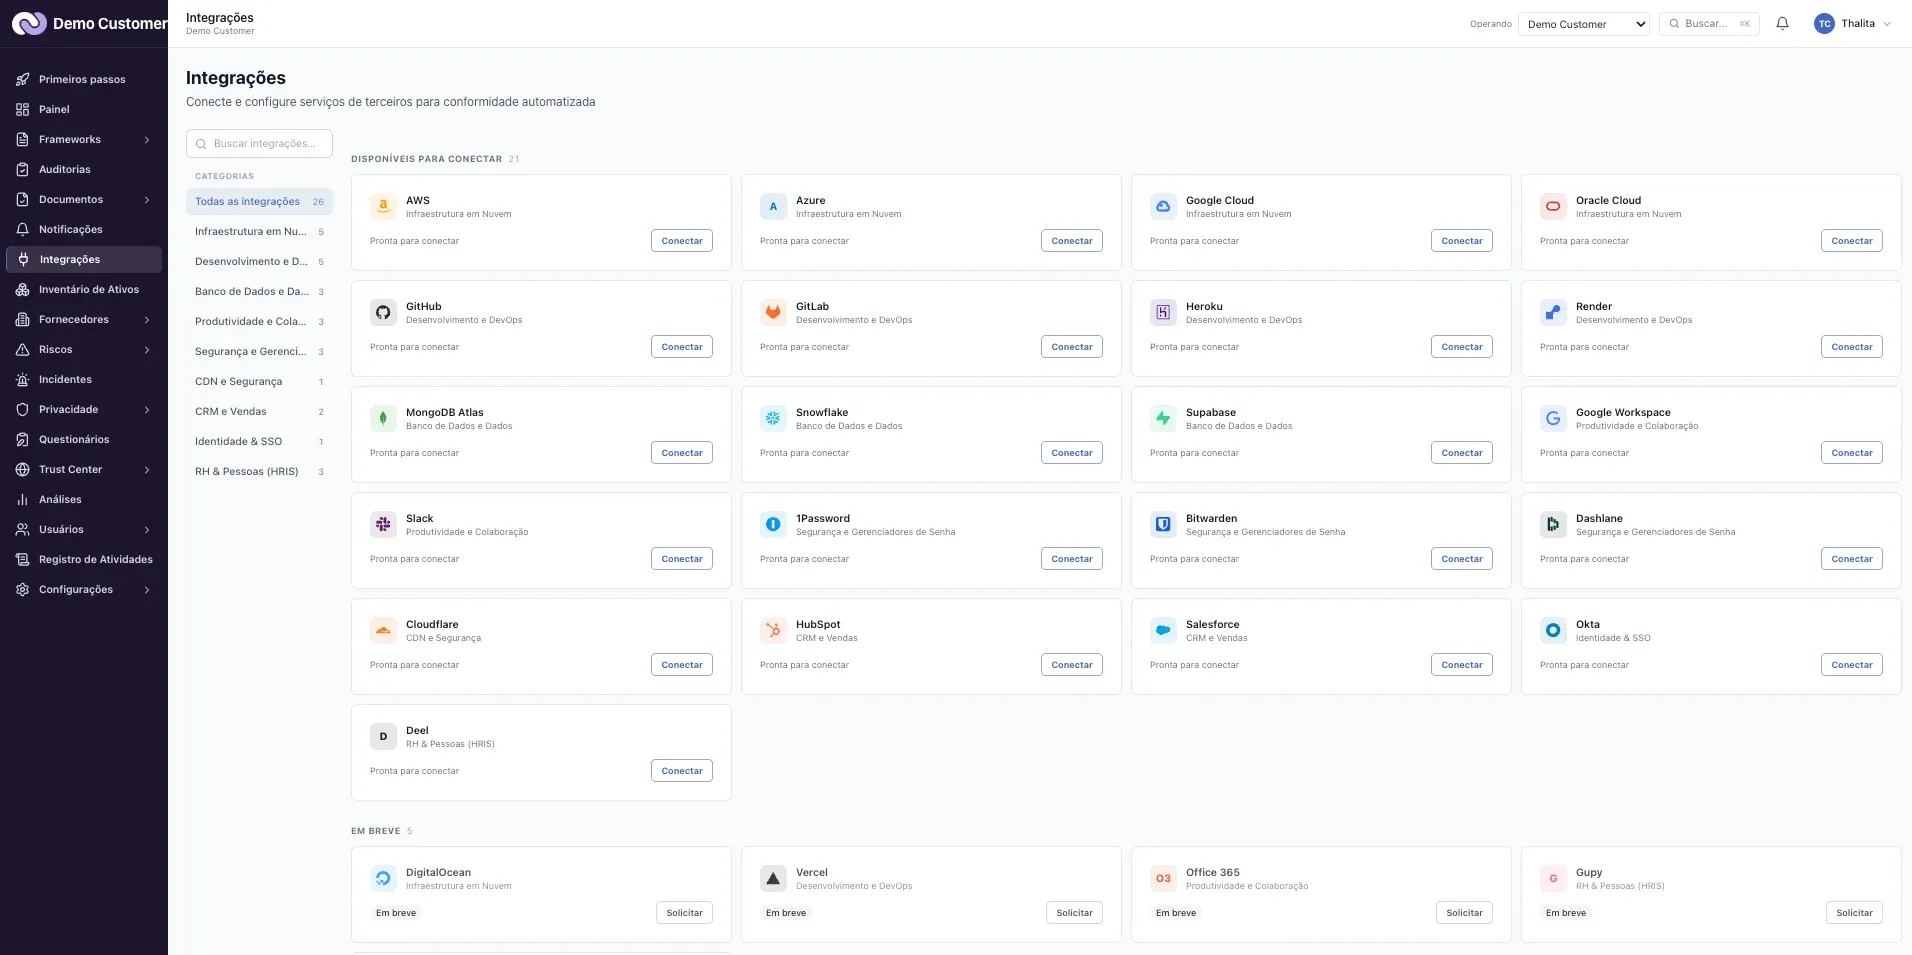Filter by CDN e Segurança category

tap(259, 382)
